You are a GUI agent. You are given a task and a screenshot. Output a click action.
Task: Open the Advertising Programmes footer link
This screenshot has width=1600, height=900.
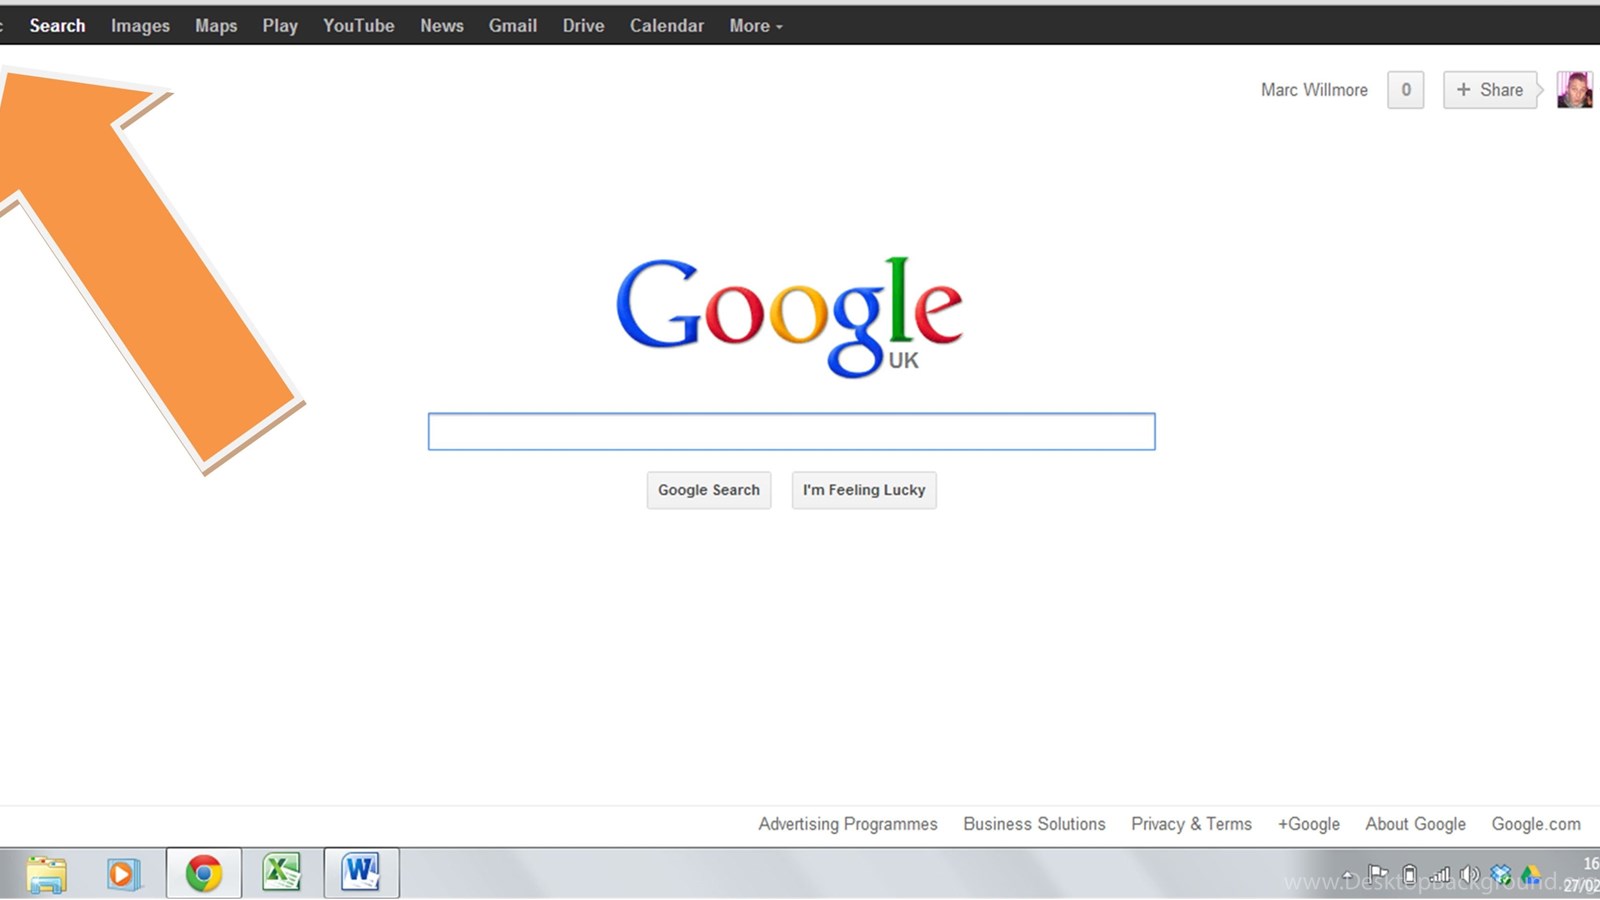[848, 824]
